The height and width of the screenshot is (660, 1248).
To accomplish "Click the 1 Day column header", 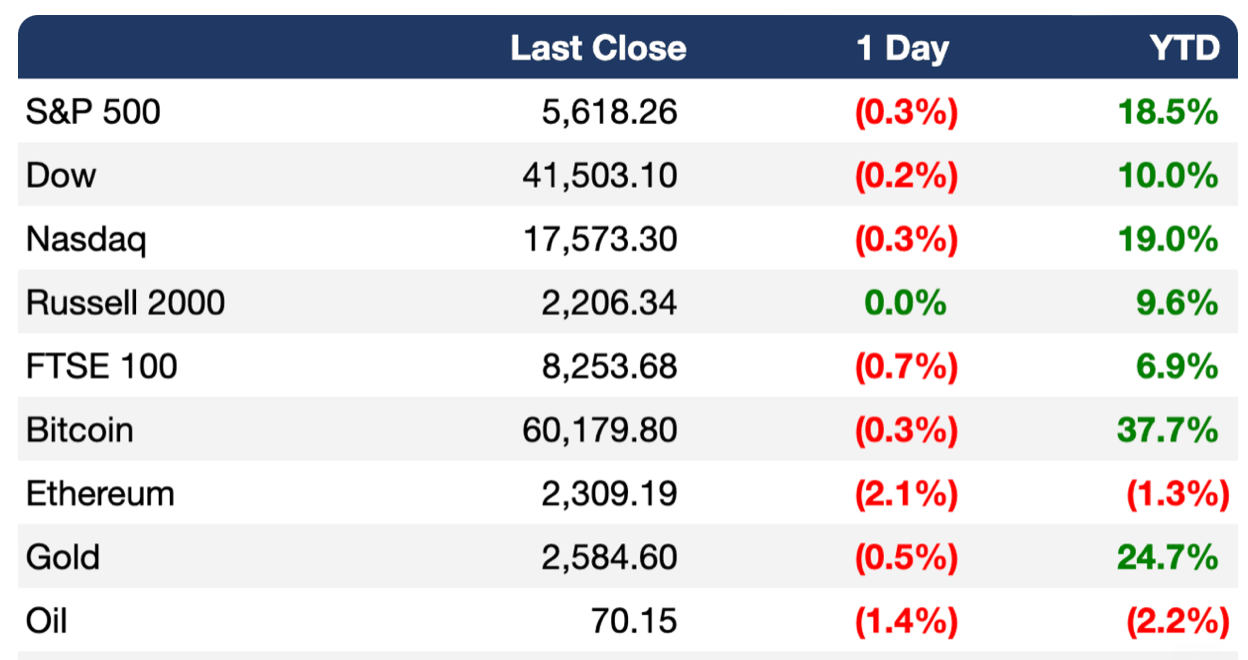I will [x=903, y=49].
